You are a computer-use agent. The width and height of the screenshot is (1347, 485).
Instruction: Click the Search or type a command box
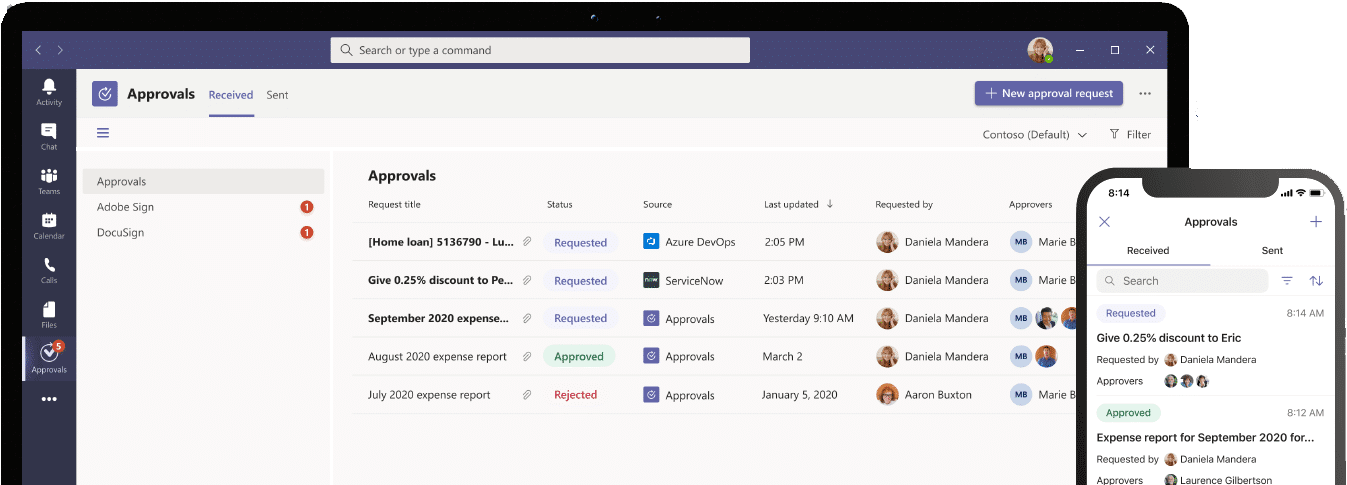click(x=540, y=50)
